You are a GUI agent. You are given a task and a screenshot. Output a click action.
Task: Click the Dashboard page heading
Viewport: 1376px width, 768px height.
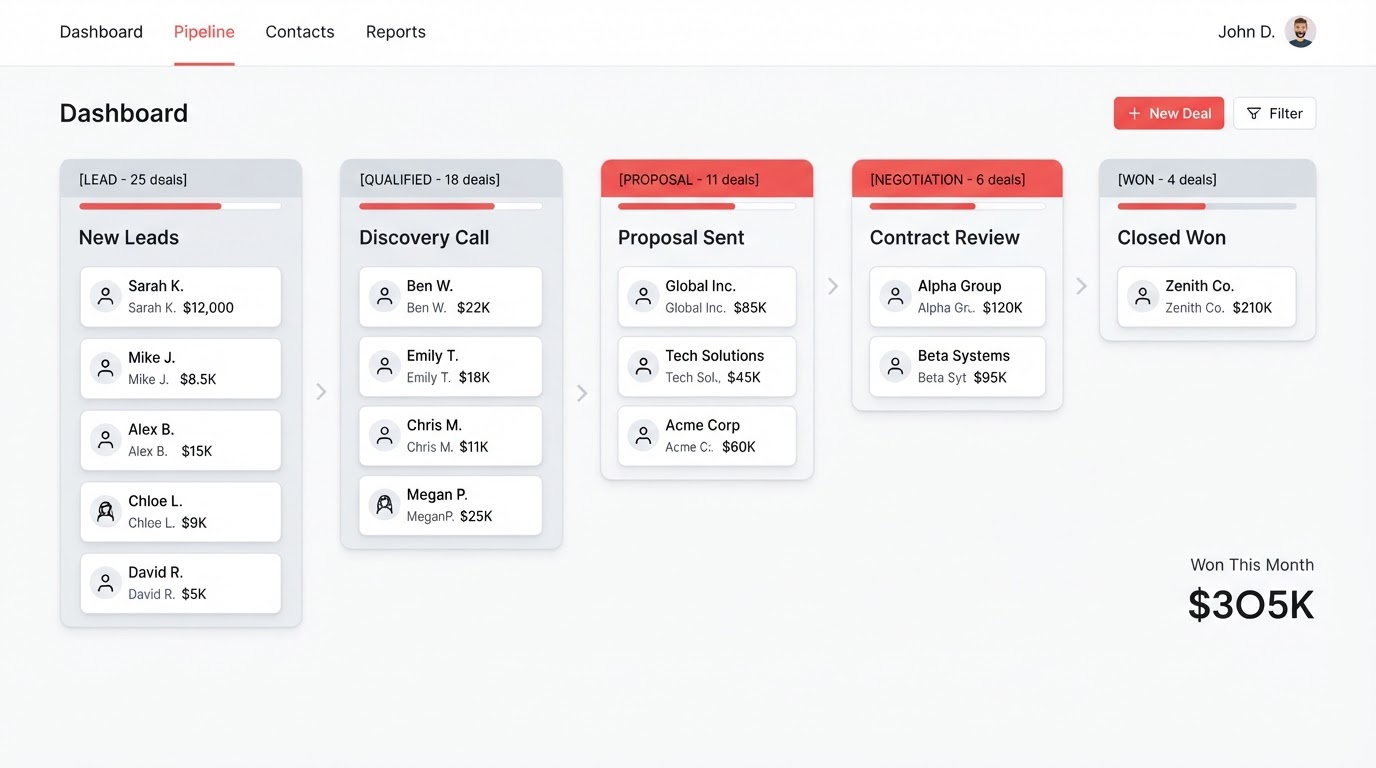124,113
